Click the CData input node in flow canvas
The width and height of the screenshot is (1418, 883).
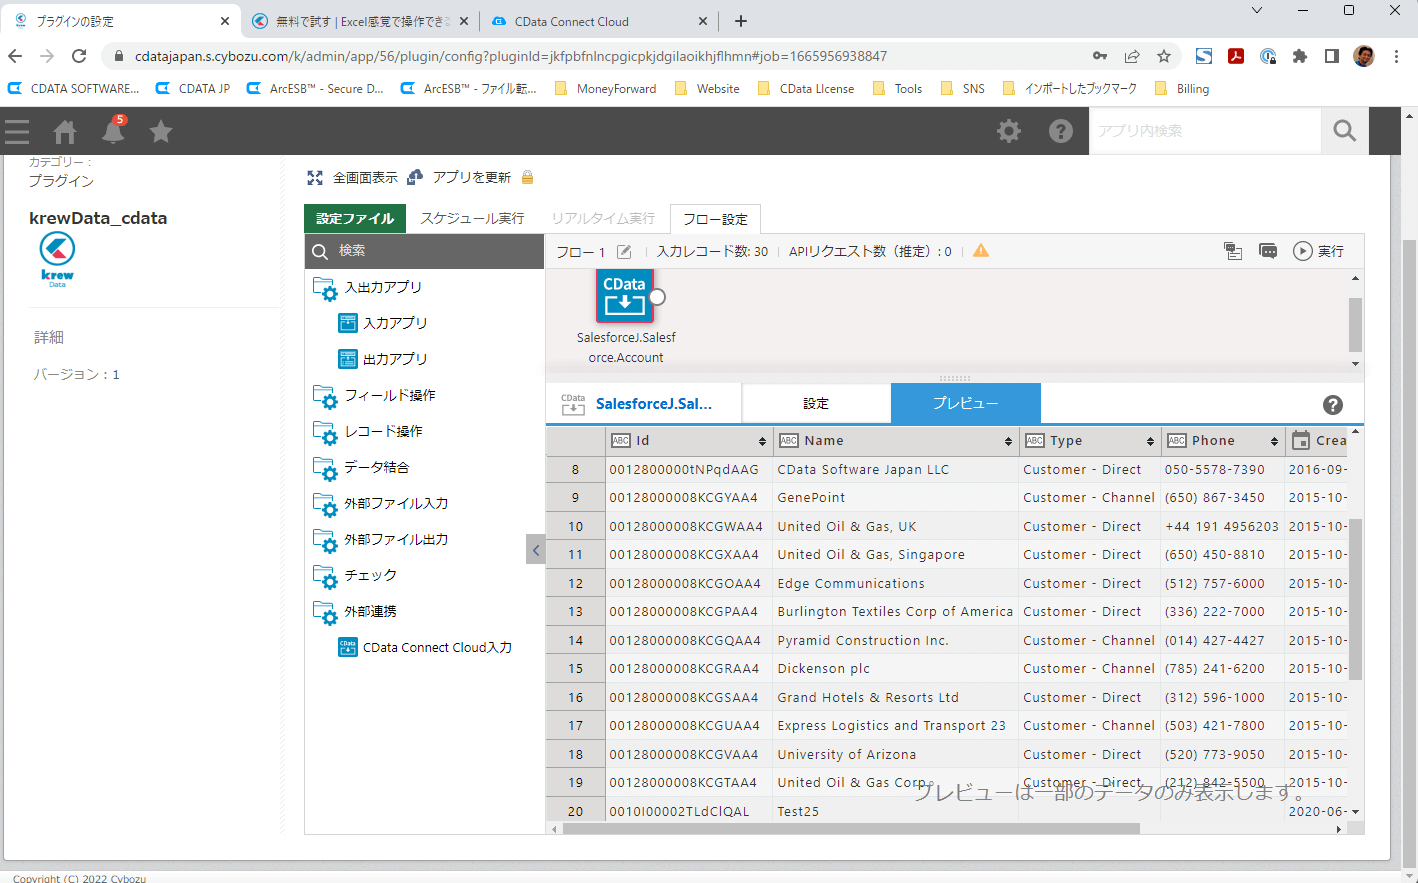(x=625, y=296)
